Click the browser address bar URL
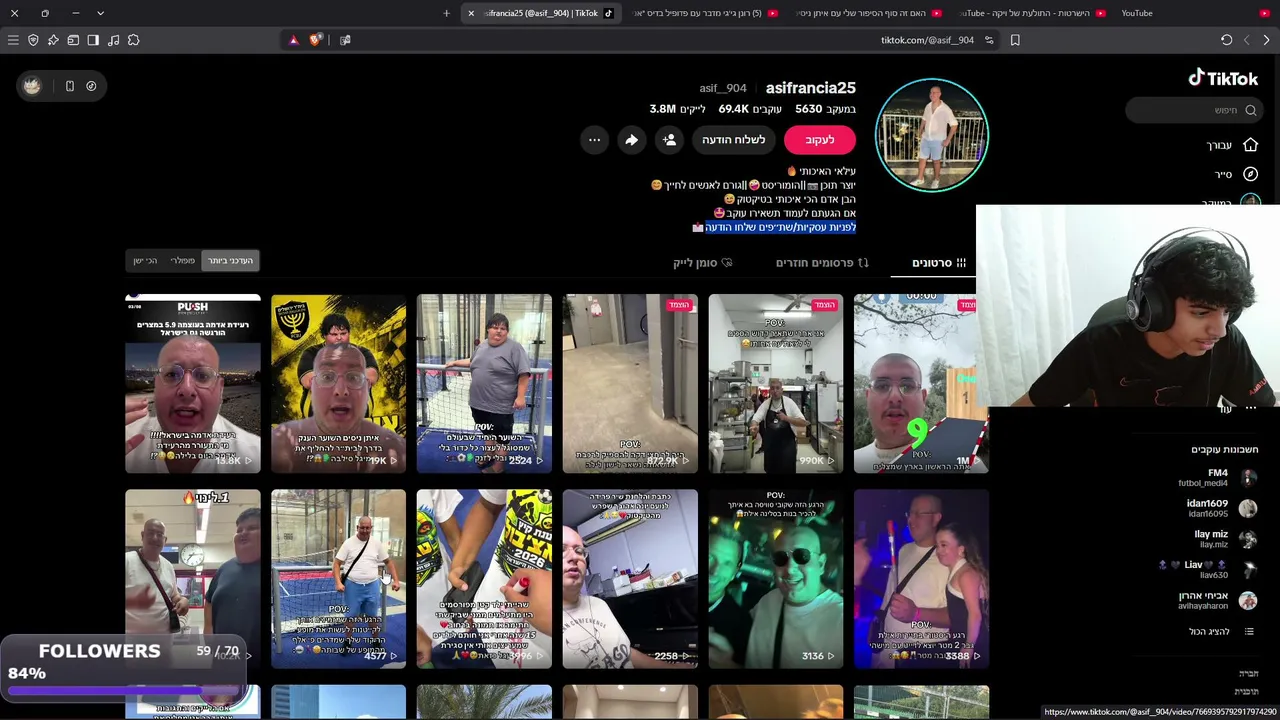 click(927, 40)
